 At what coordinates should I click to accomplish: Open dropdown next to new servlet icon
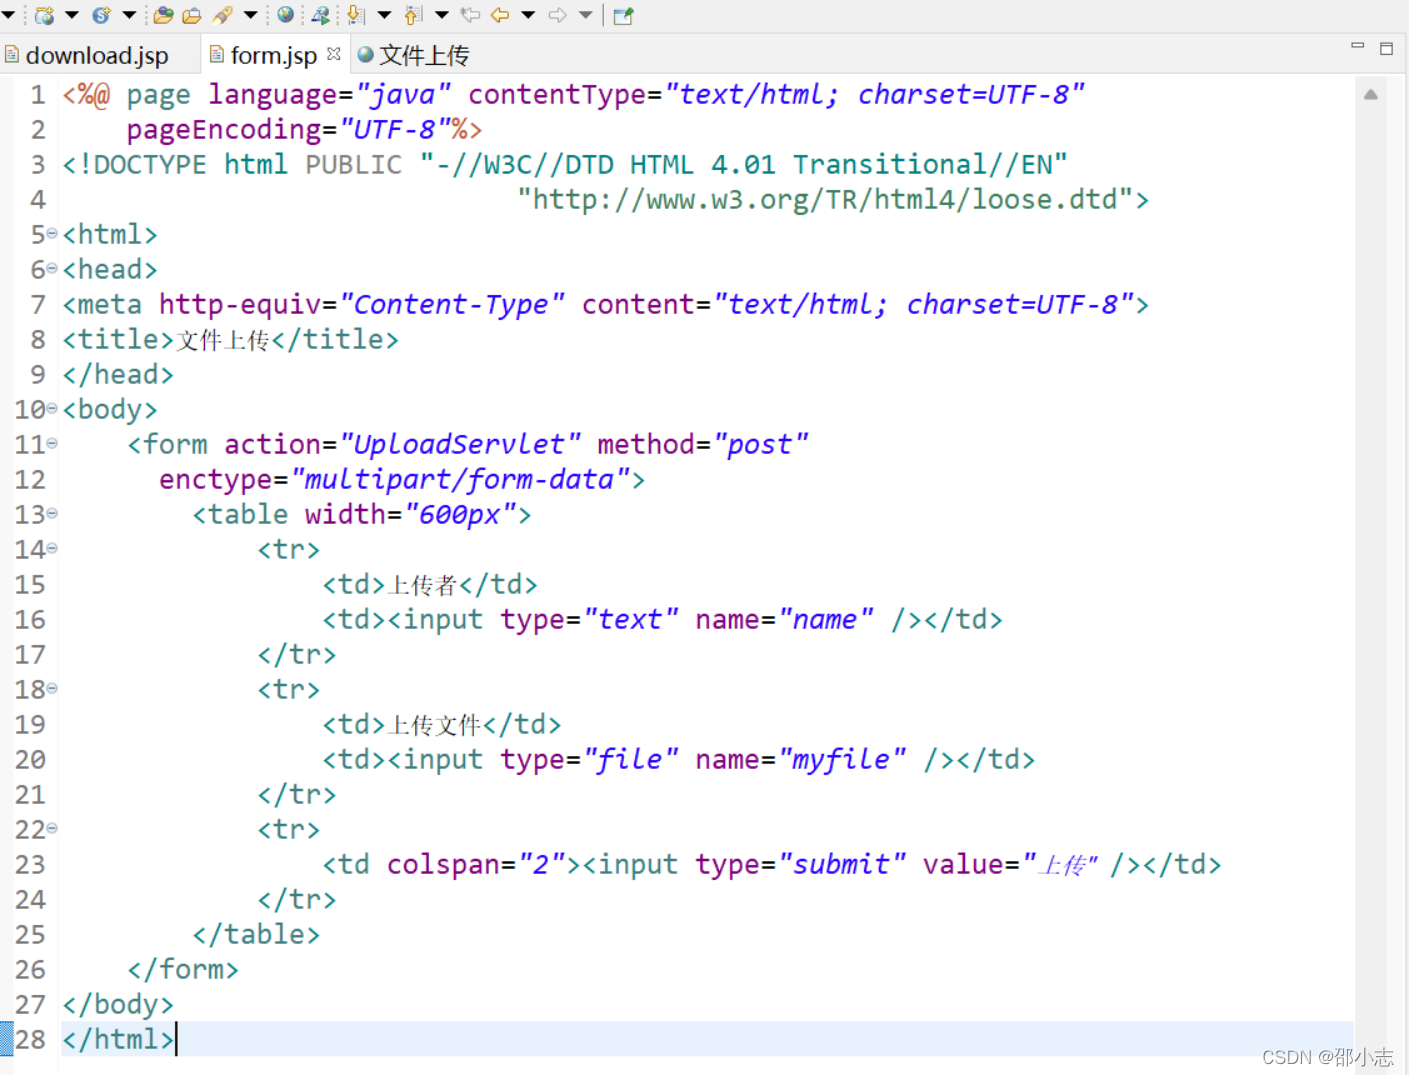[x=129, y=15]
